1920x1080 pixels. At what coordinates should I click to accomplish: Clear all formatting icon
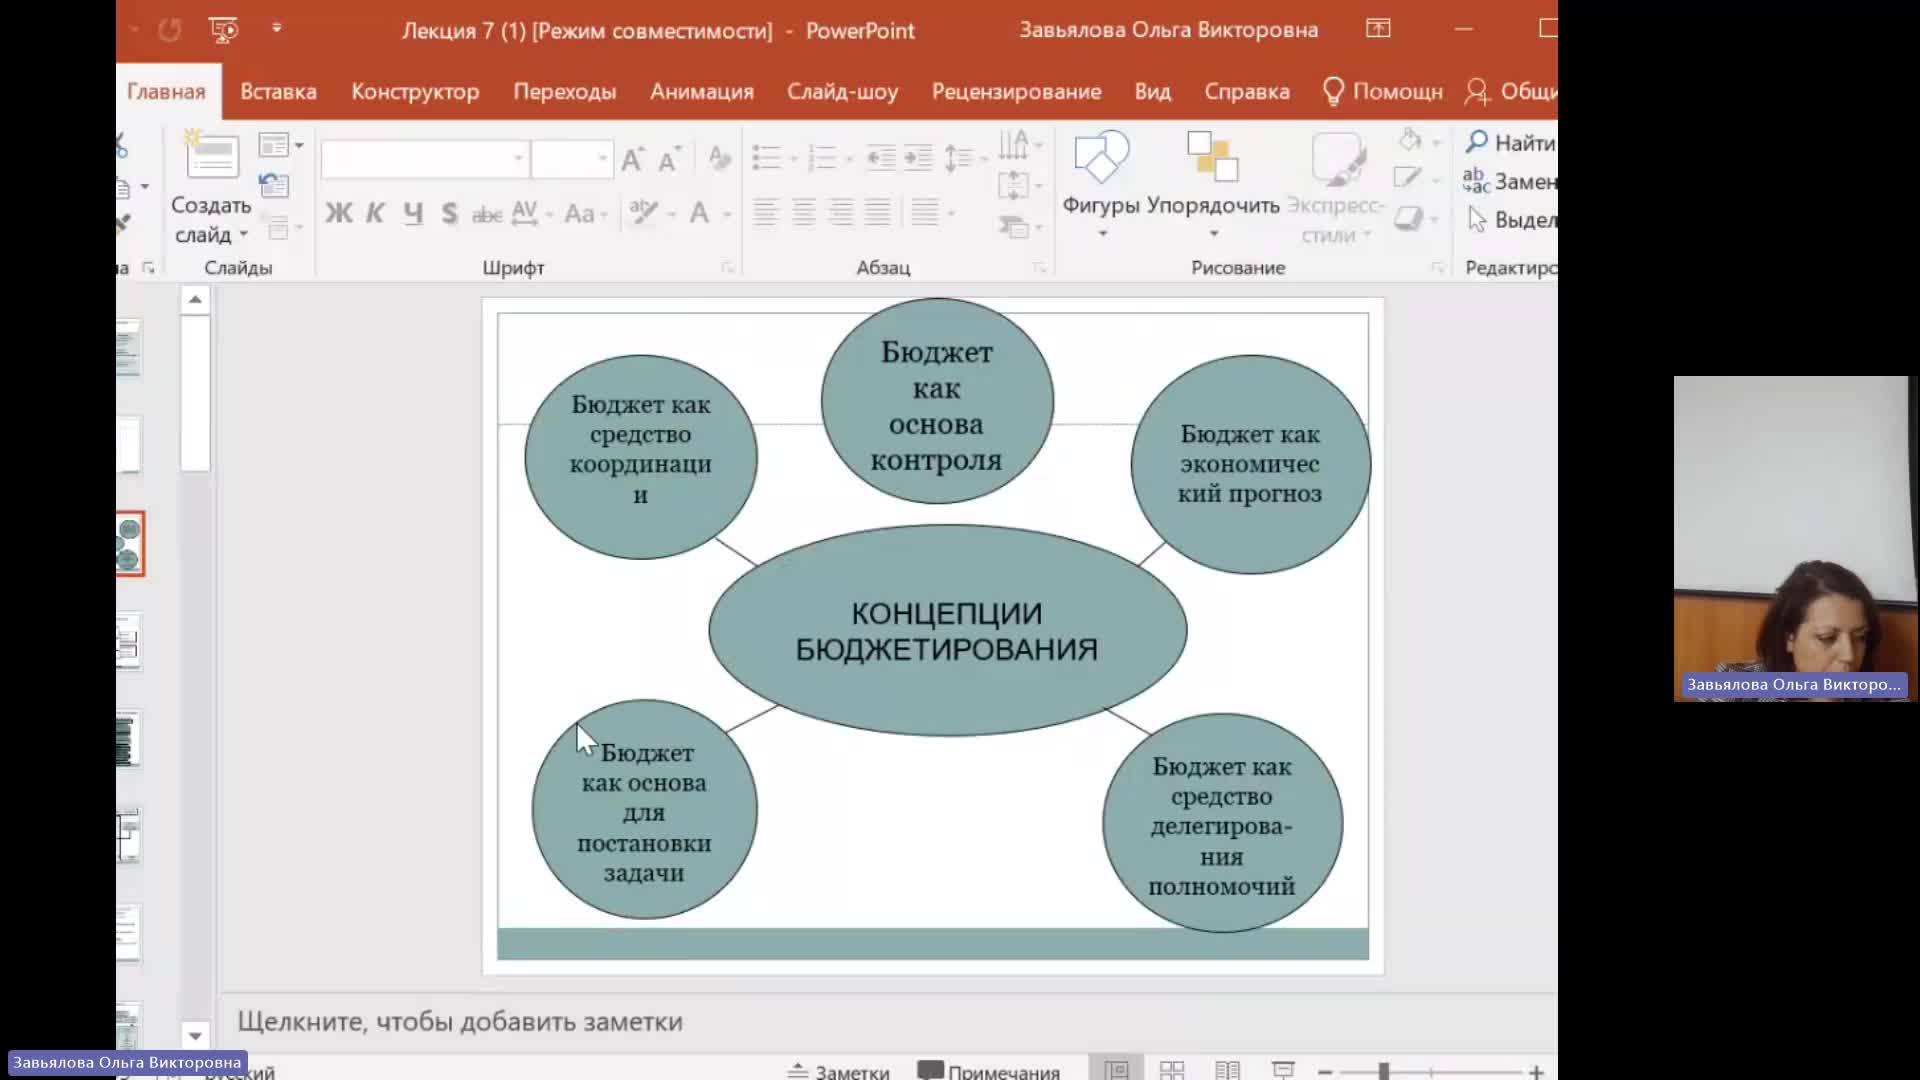pyautogui.click(x=718, y=158)
